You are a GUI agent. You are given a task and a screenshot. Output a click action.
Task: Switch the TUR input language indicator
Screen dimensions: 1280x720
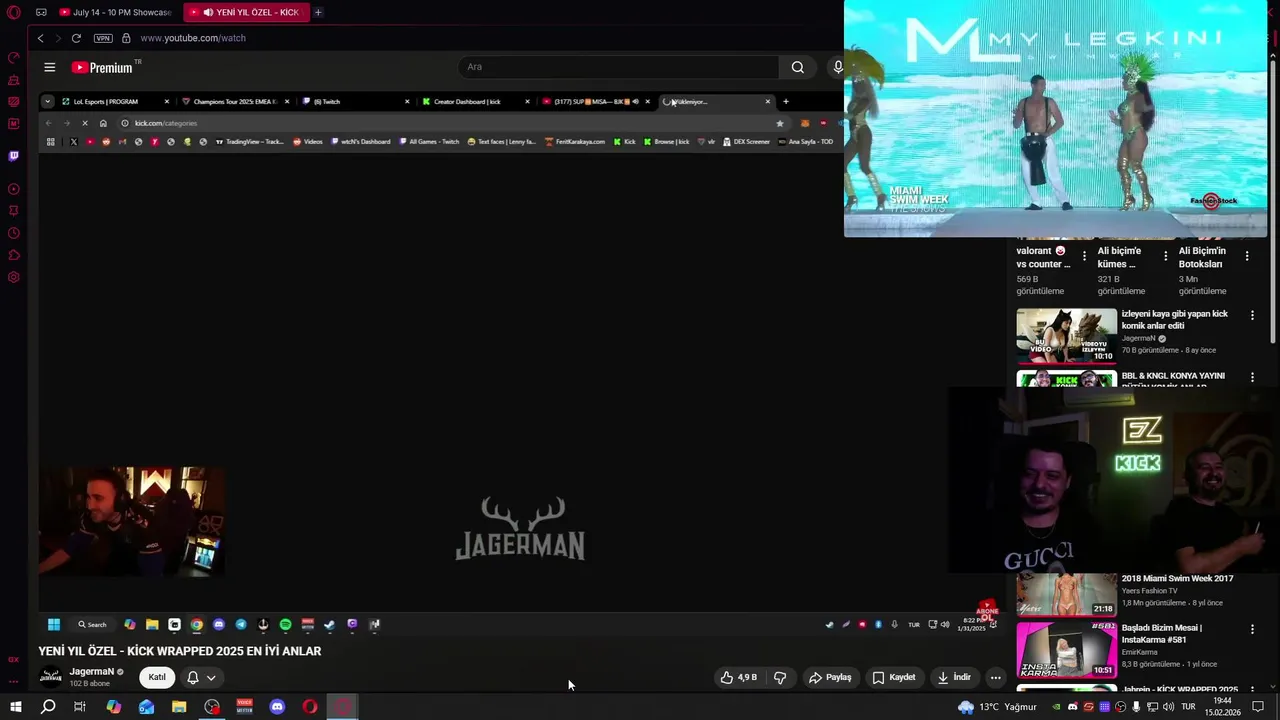pyautogui.click(x=1189, y=707)
